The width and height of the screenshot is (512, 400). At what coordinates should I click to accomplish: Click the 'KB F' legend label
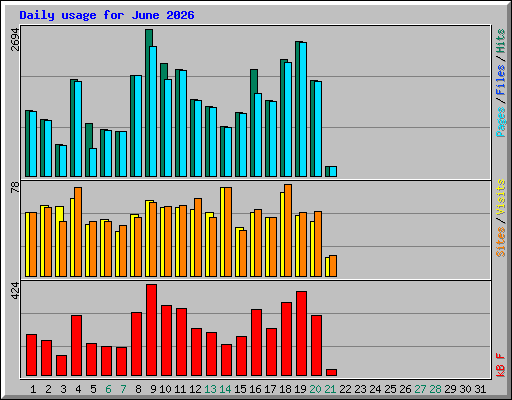(500, 365)
